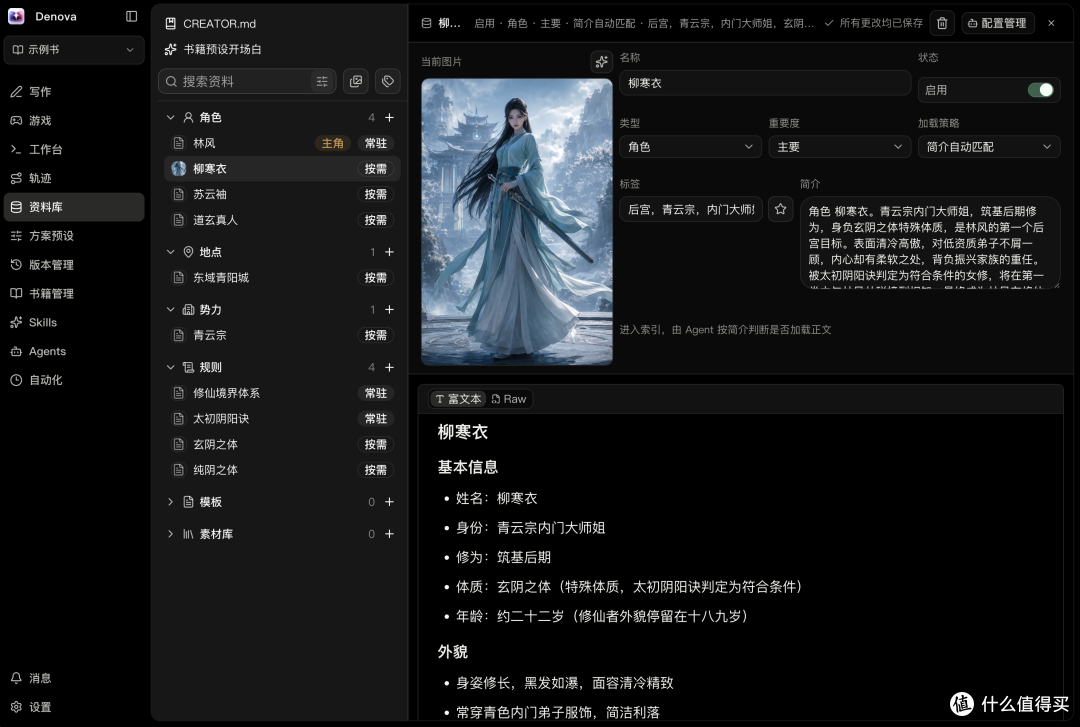Open the CREATOR.md file entry
The height and width of the screenshot is (727, 1080).
coord(211,23)
